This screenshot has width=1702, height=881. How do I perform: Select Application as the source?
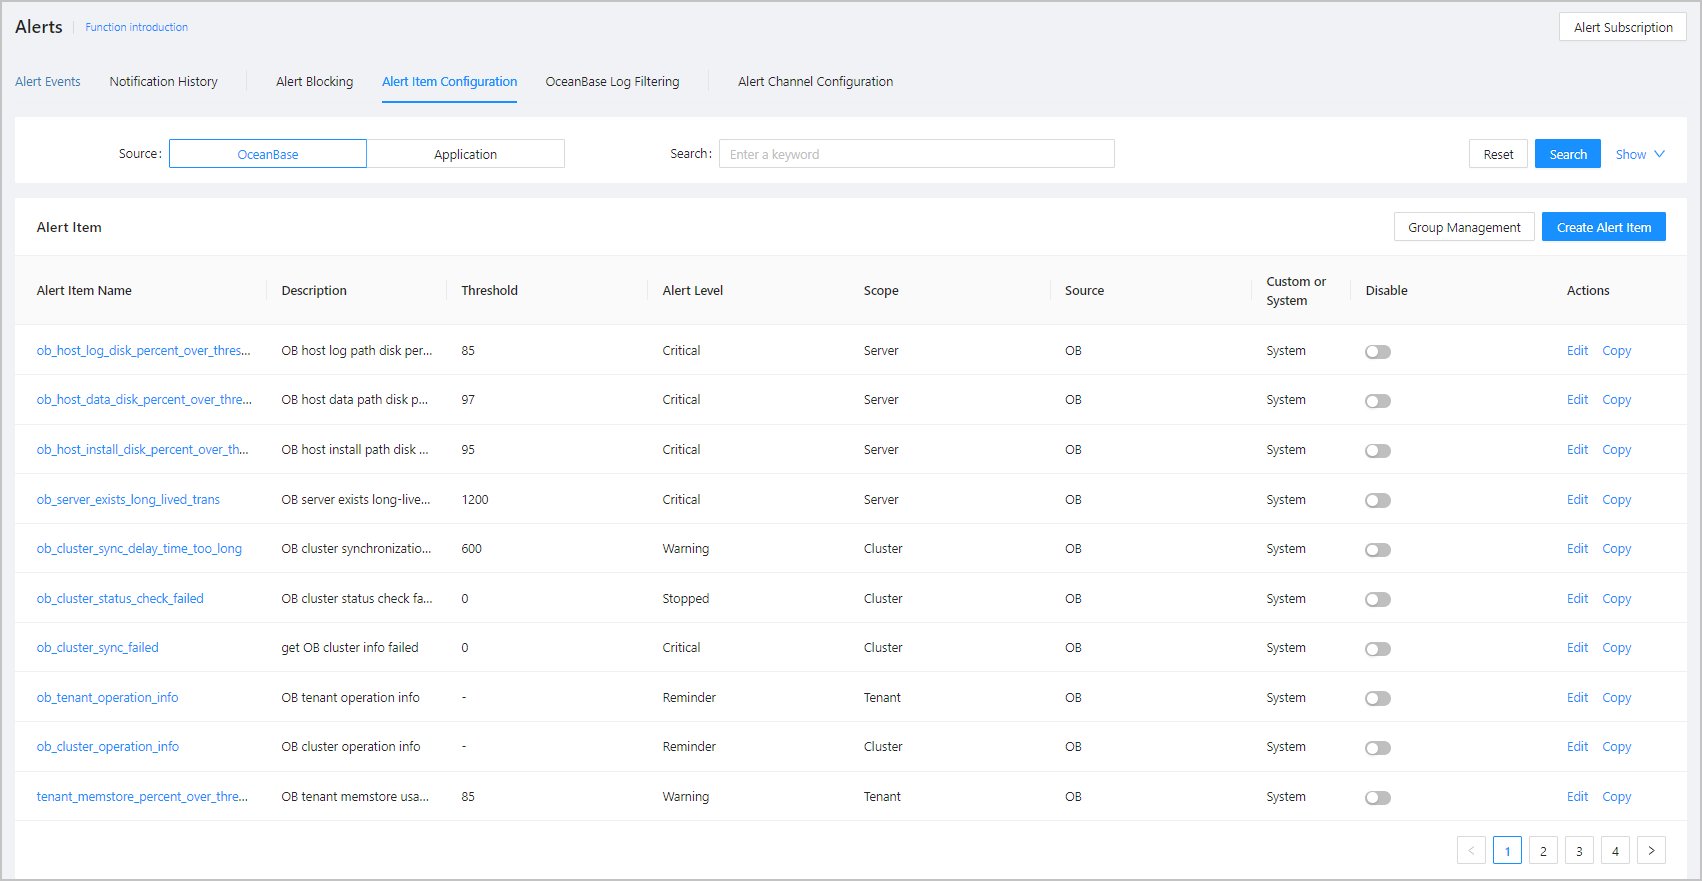pyautogui.click(x=465, y=154)
